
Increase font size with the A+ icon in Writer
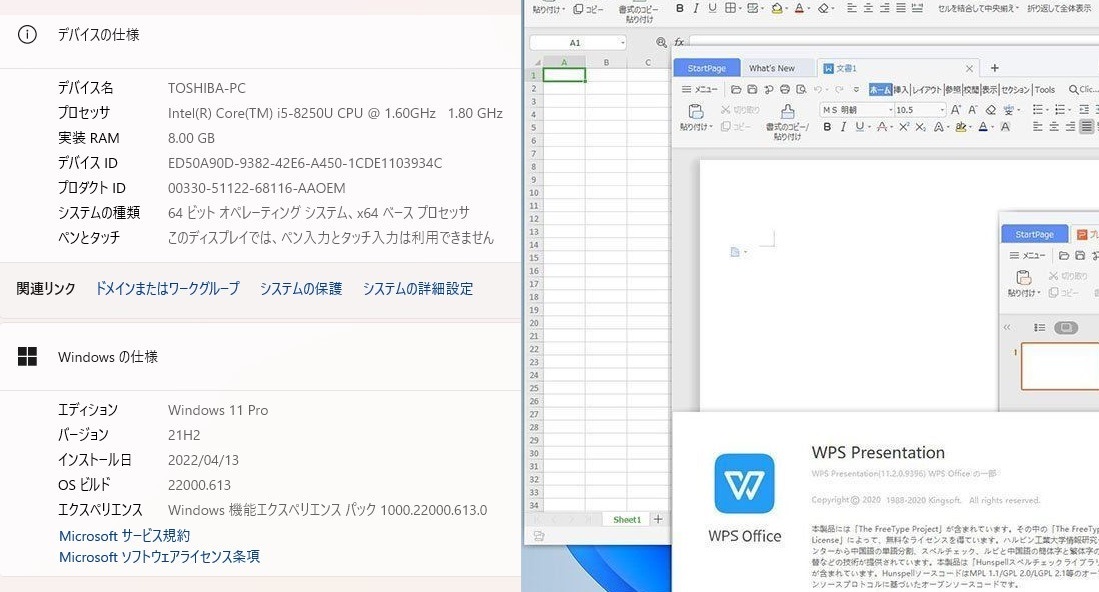point(955,110)
